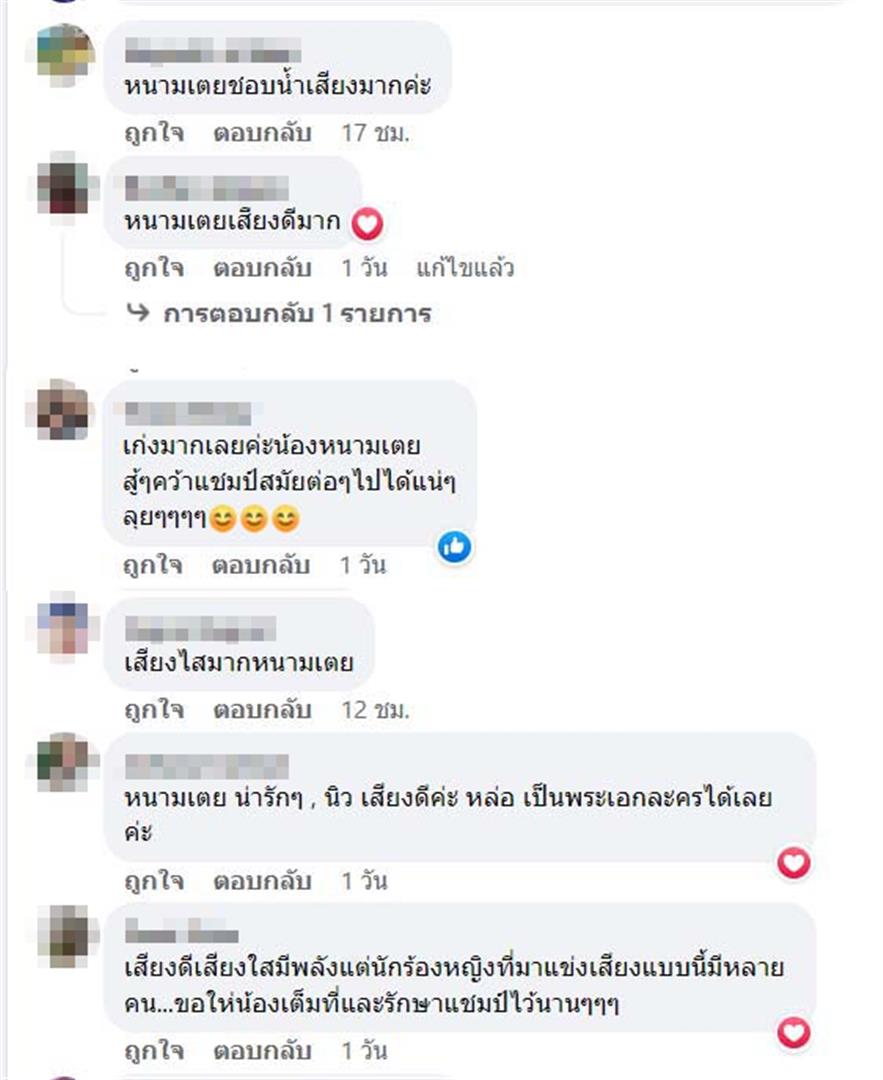Like the comment เสียงใสมากหนามเตย

[x=154, y=710]
